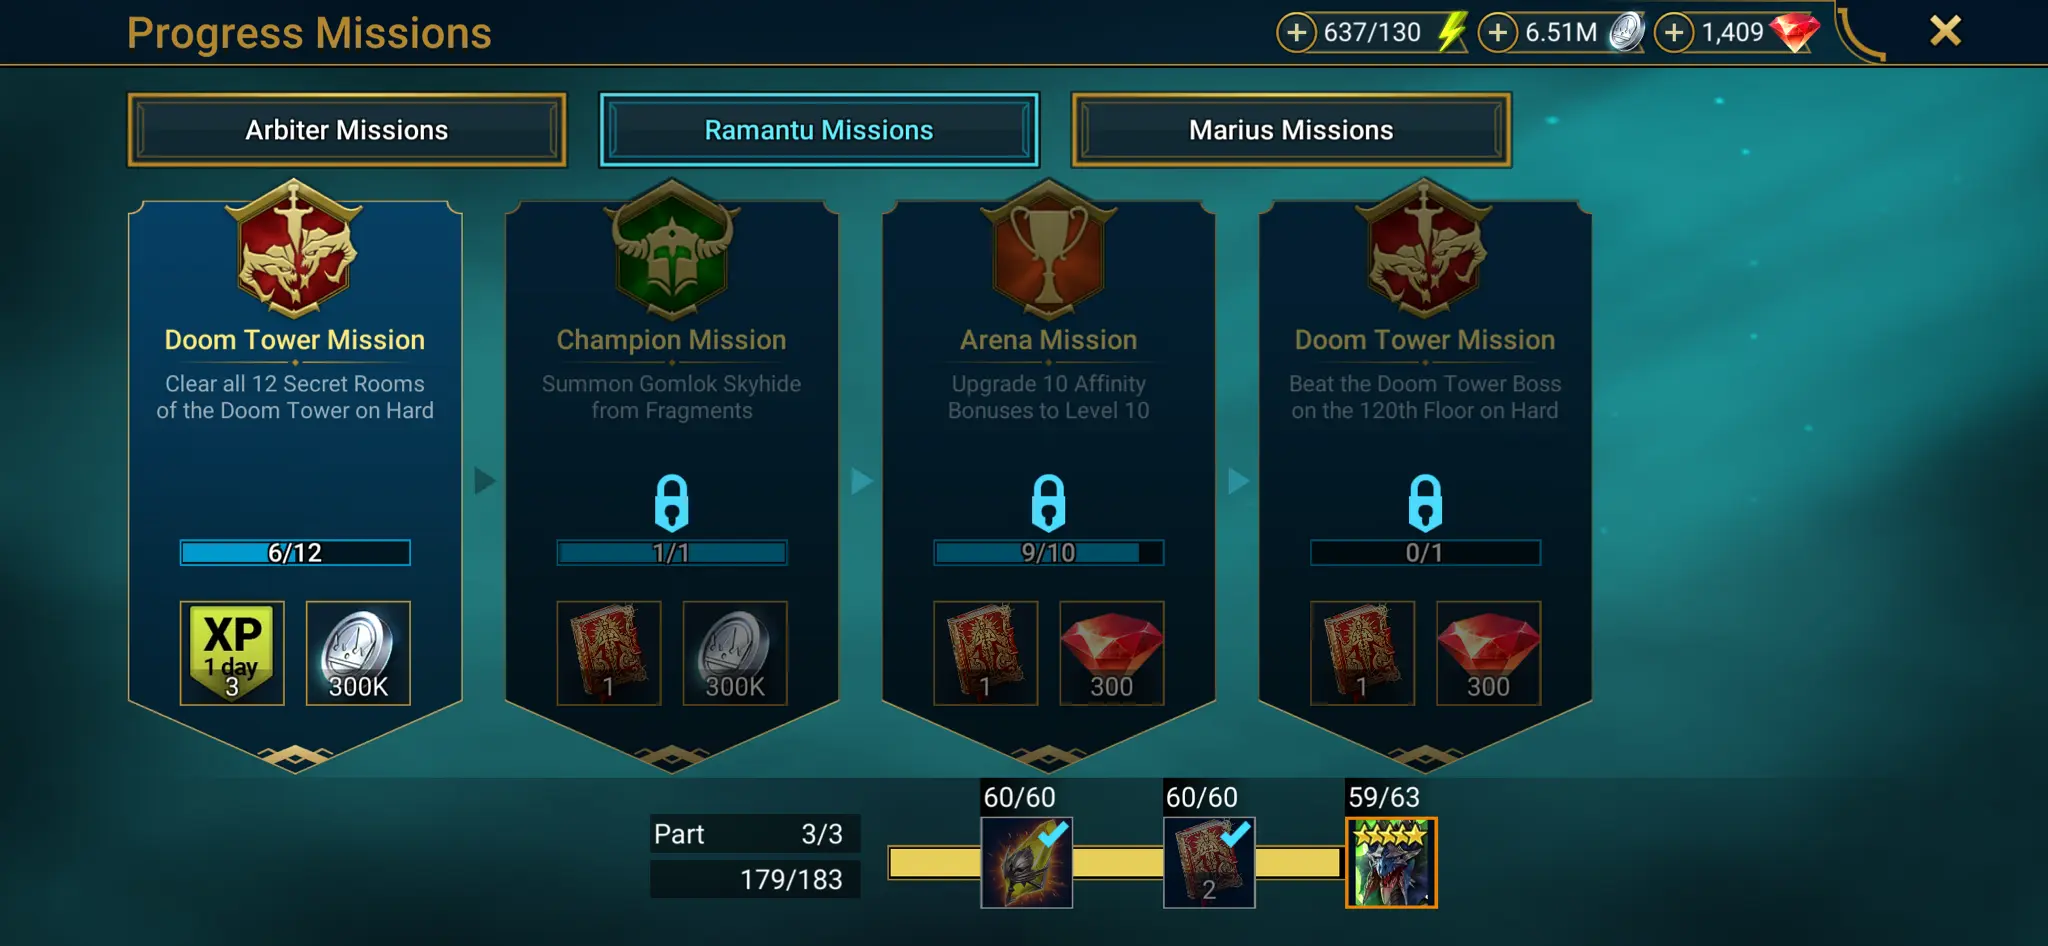The width and height of the screenshot is (2048, 946).
Task: Tap the 6/12 Secret Rooms progress bar
Action: click(295, 553)
